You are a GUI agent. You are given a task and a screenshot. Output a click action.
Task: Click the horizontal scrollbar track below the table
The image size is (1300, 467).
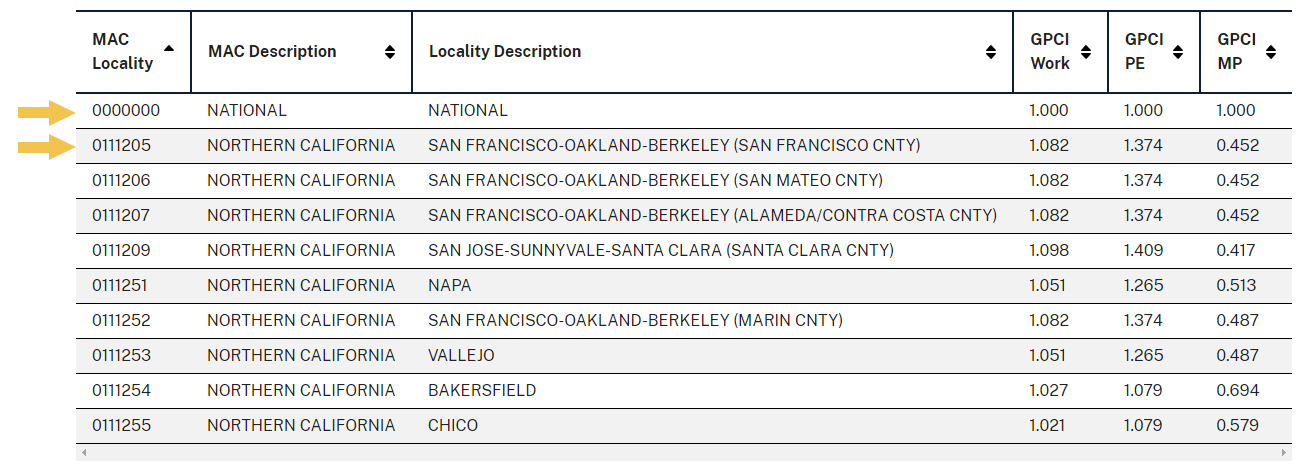680,453
